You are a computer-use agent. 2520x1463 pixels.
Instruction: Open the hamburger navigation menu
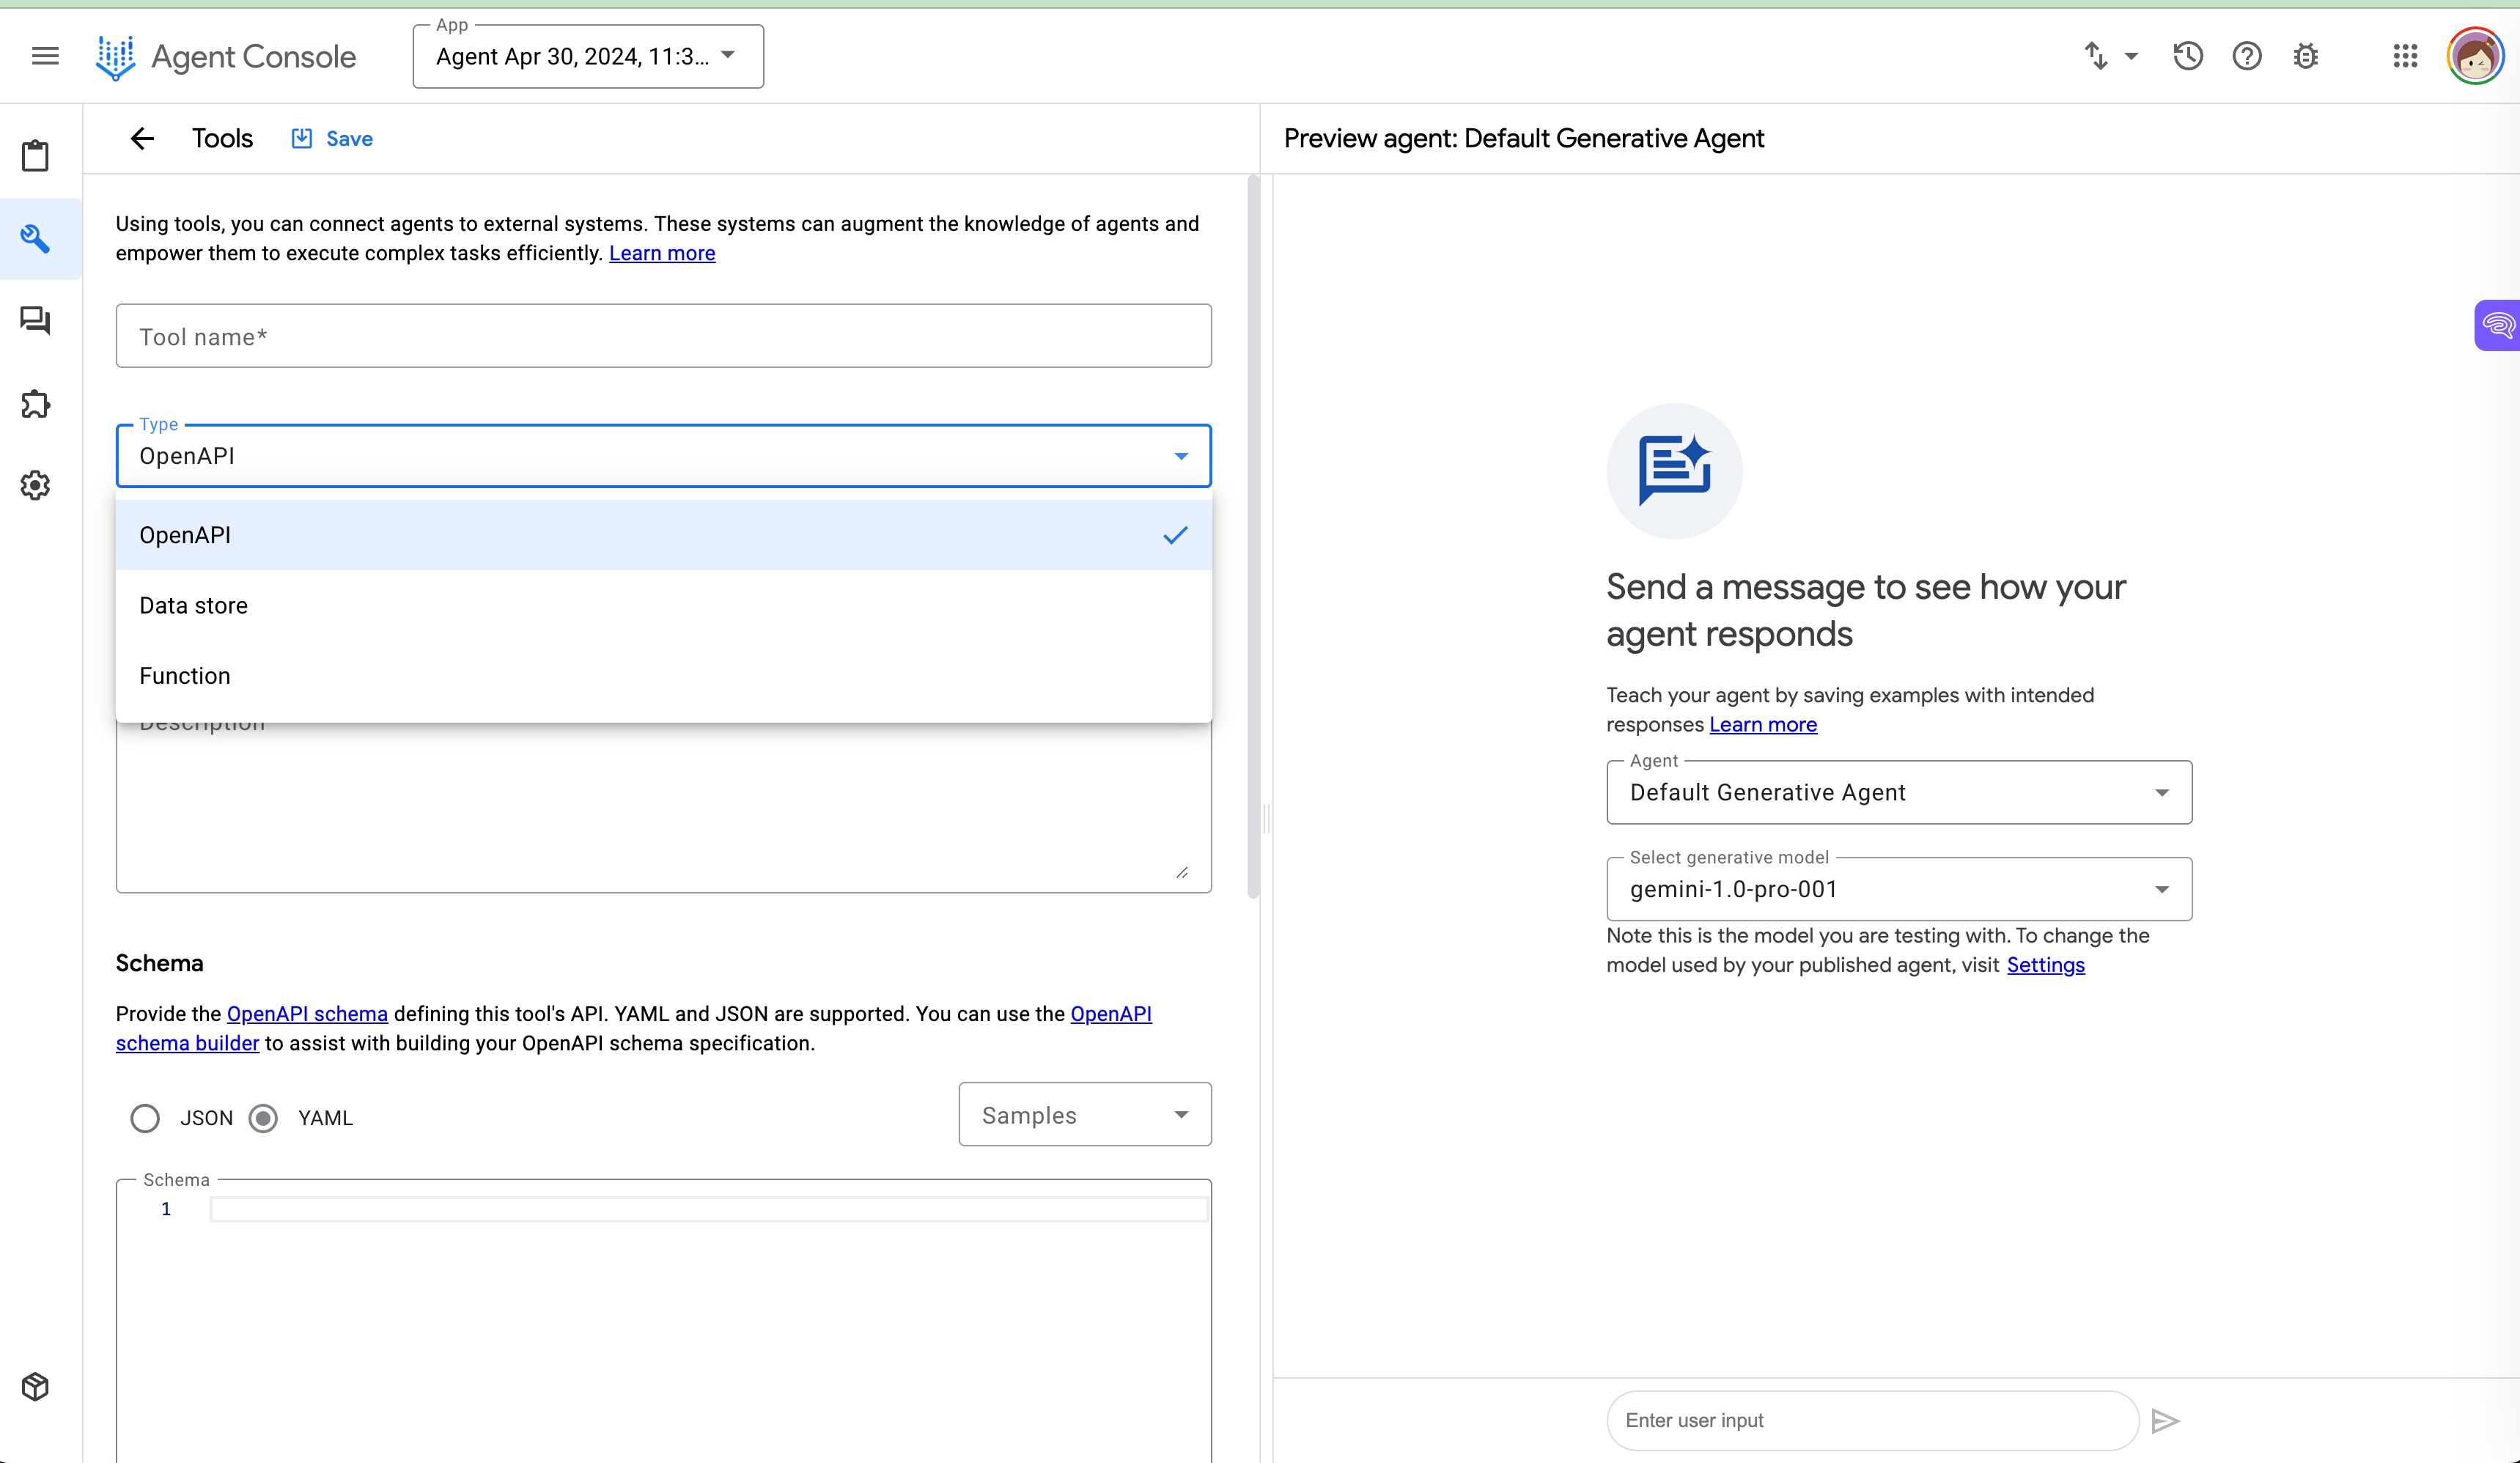pyautogui.click(x=45, y=56)
